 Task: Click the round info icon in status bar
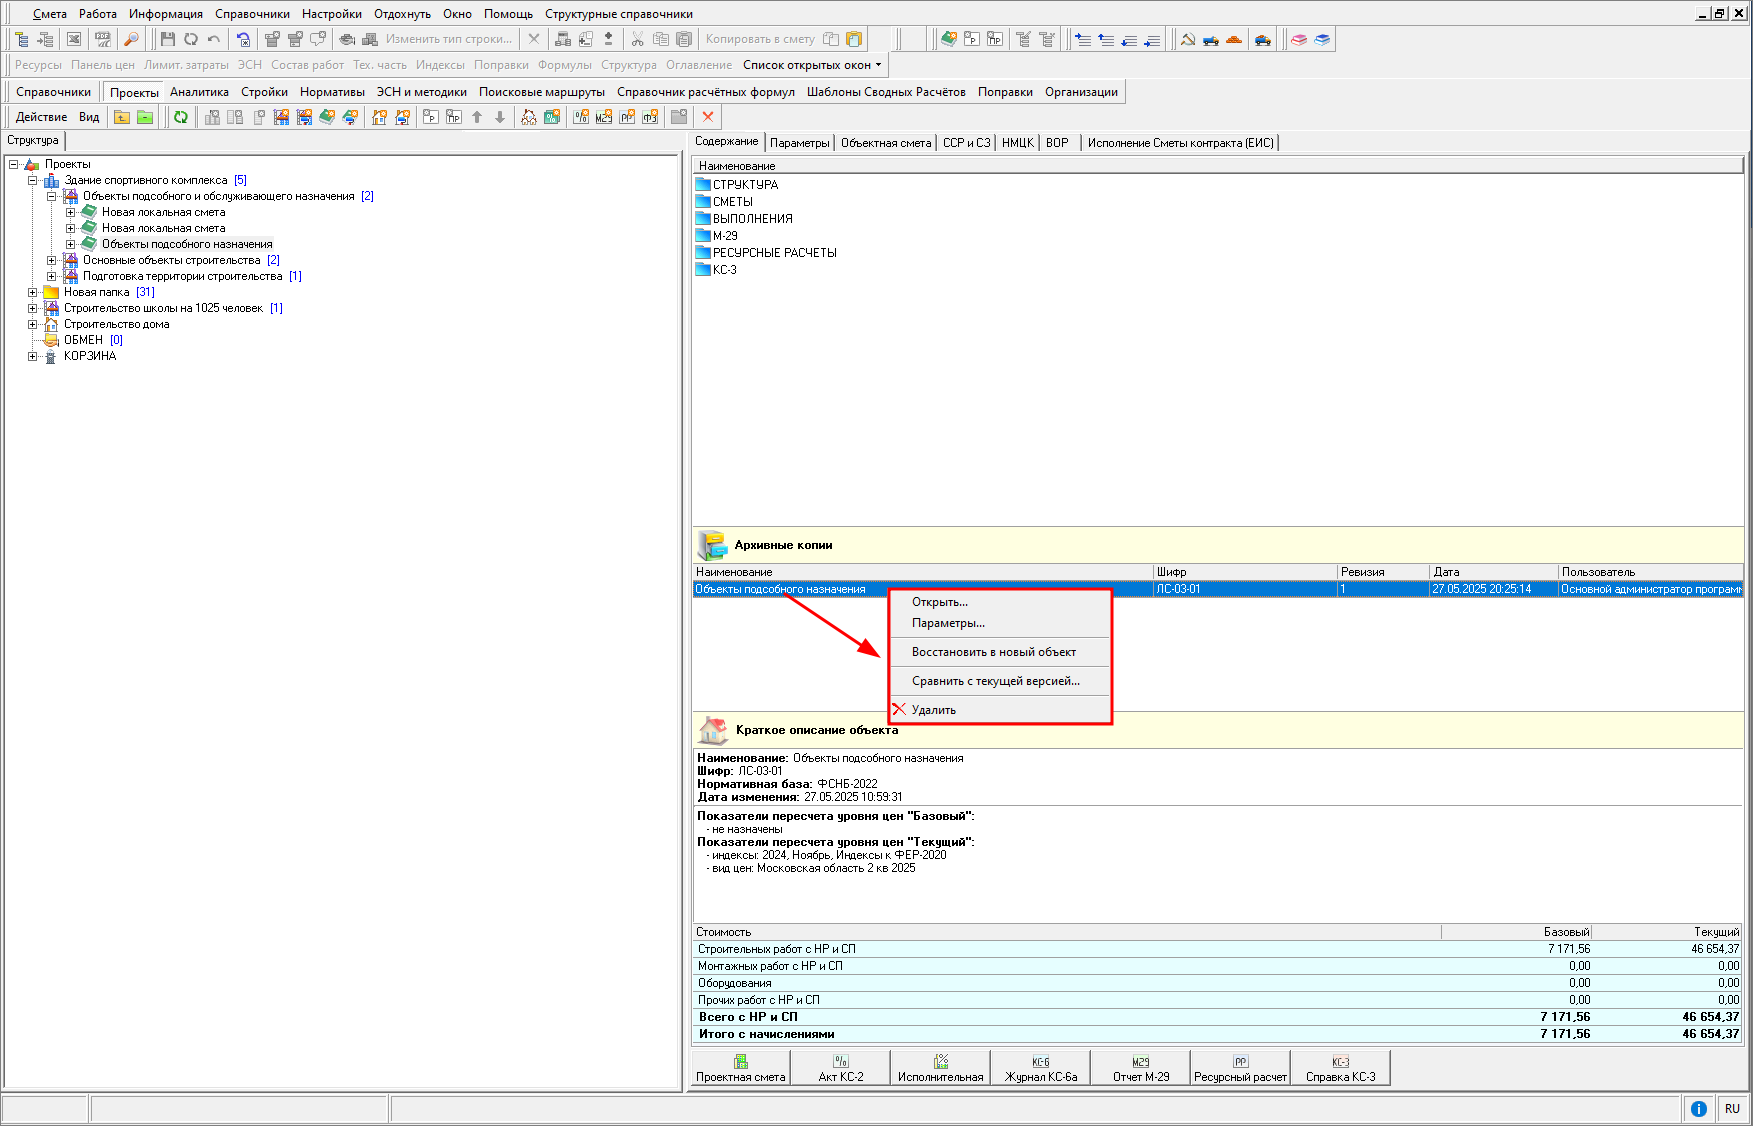[x=1698, y=1108]
